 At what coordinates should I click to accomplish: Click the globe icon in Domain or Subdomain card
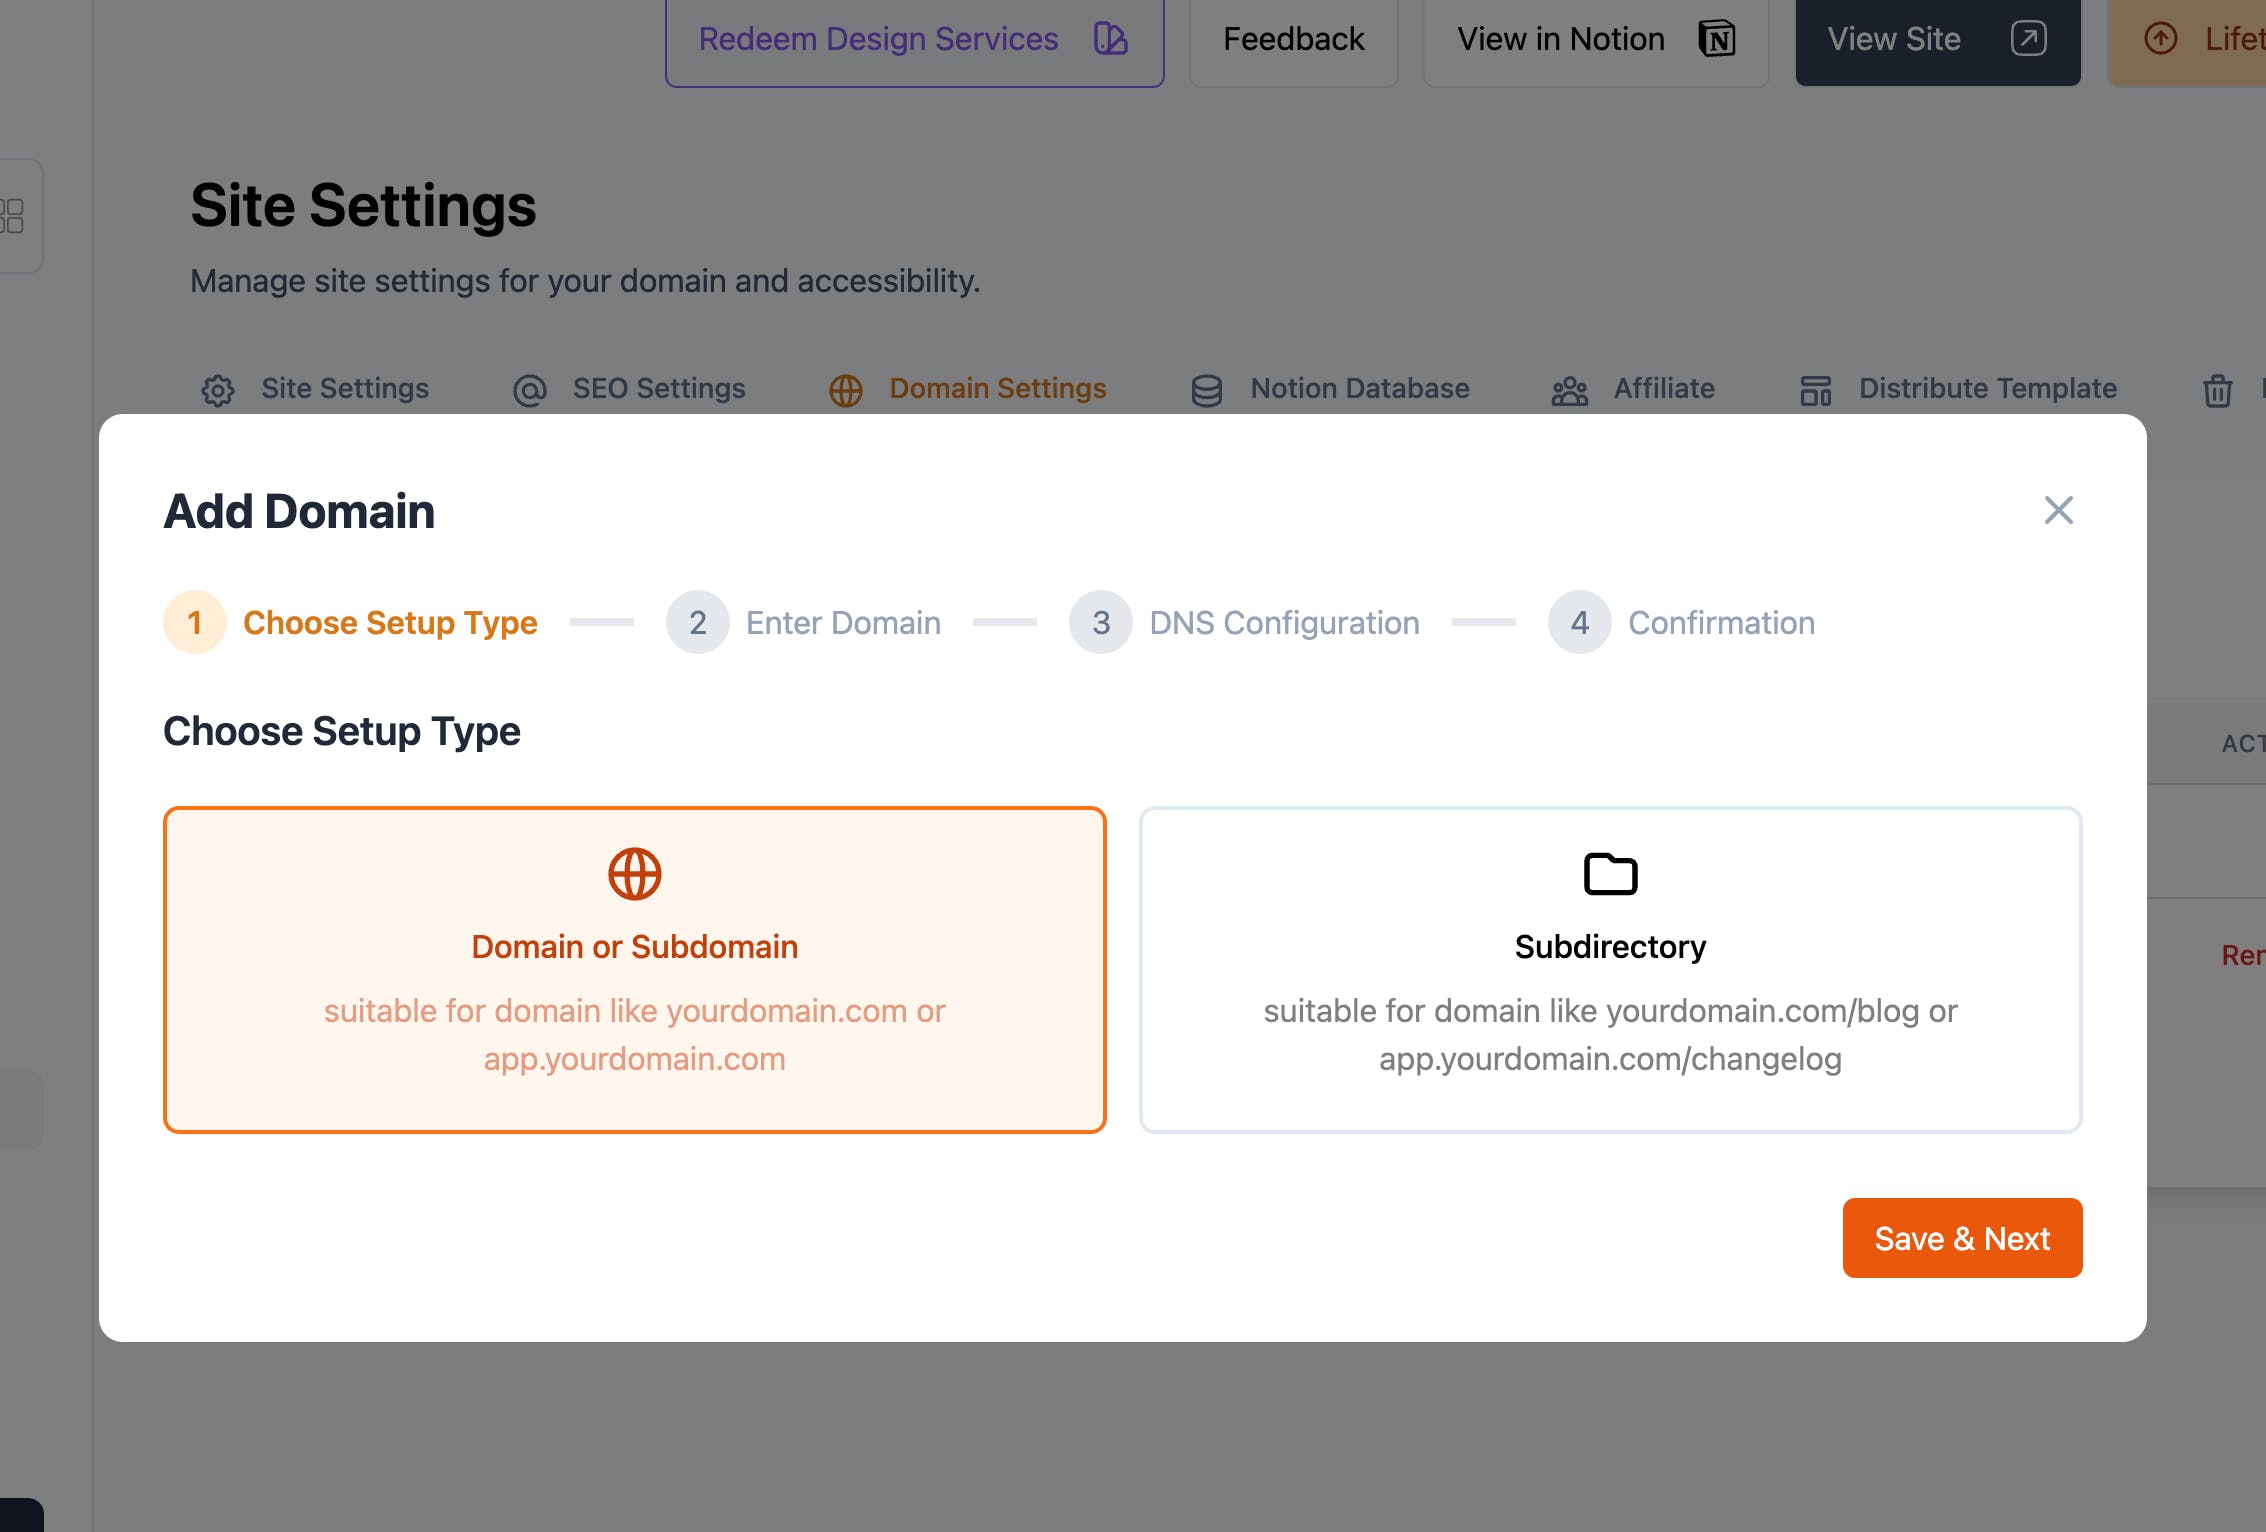click(634, 874)
